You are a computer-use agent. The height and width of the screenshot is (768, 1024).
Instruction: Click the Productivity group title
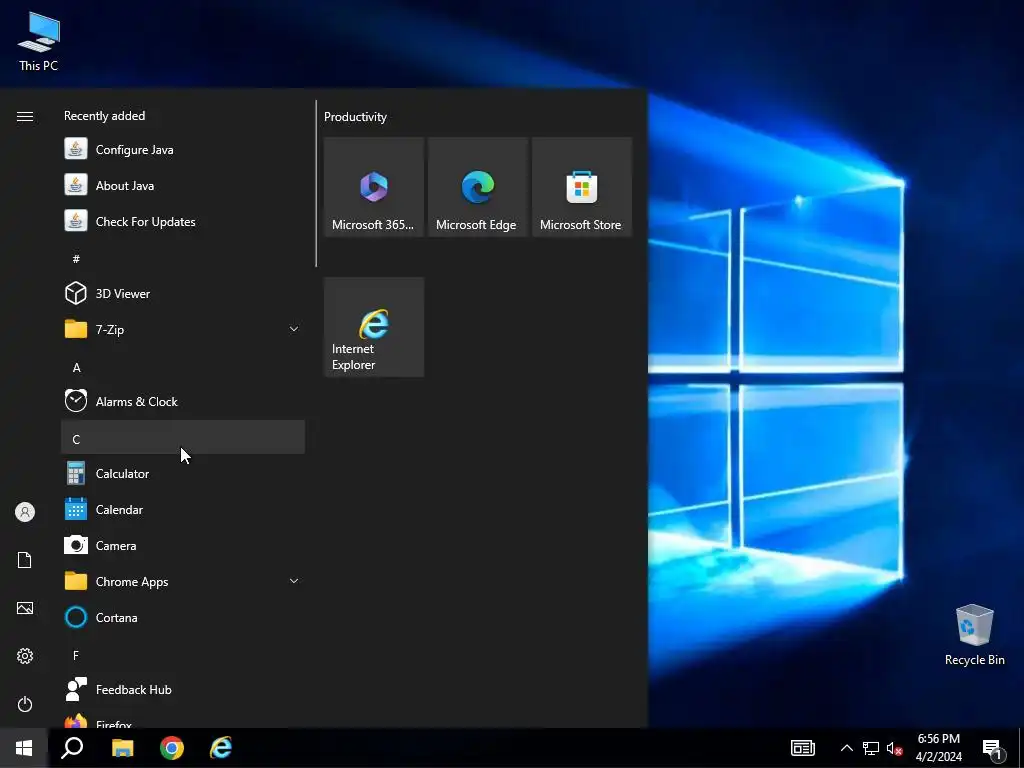coord(355,117)
